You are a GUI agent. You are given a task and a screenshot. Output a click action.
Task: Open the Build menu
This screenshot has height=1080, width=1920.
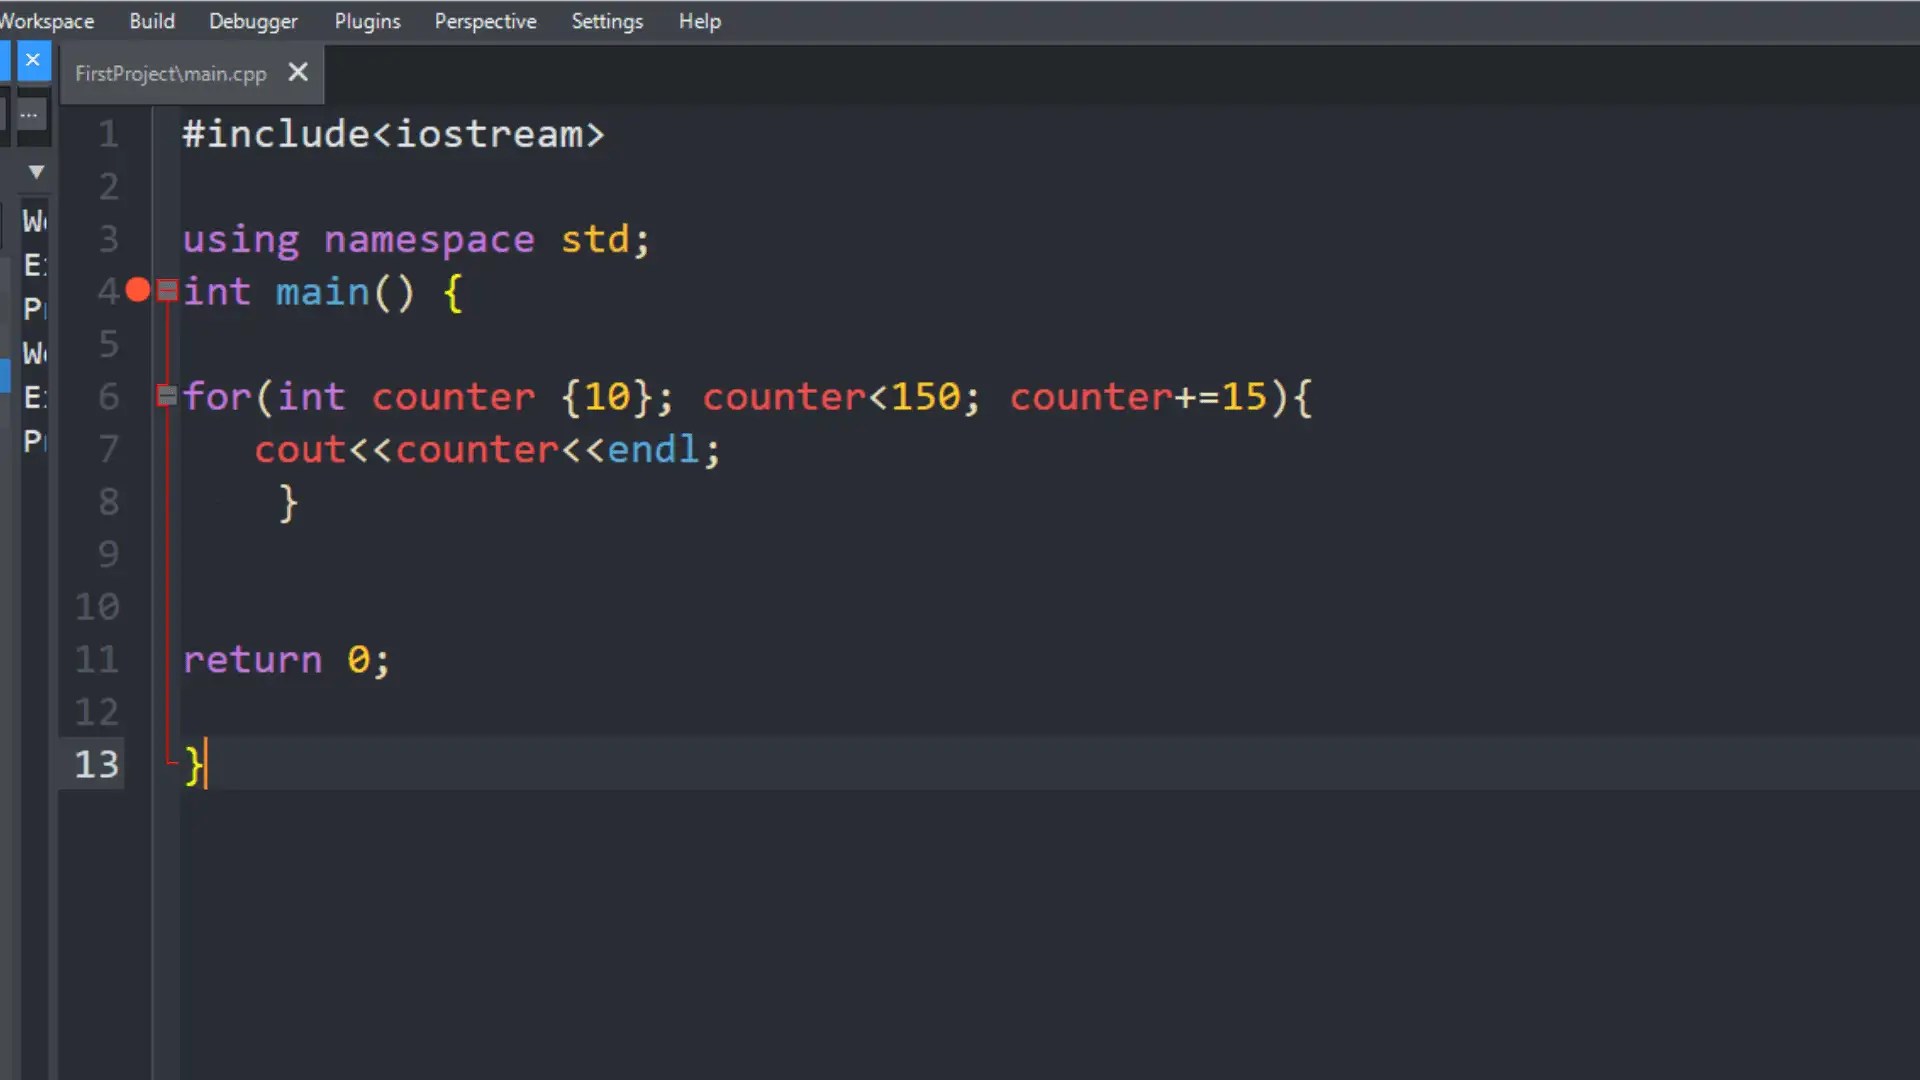[152, 21]
